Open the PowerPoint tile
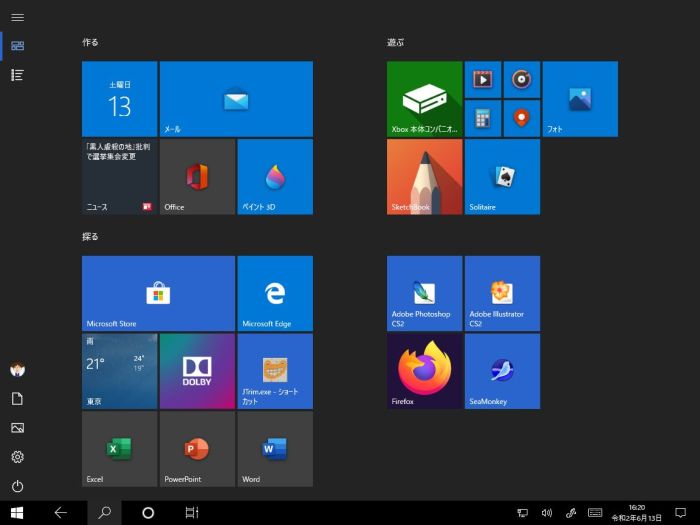 tap(197, 449)
